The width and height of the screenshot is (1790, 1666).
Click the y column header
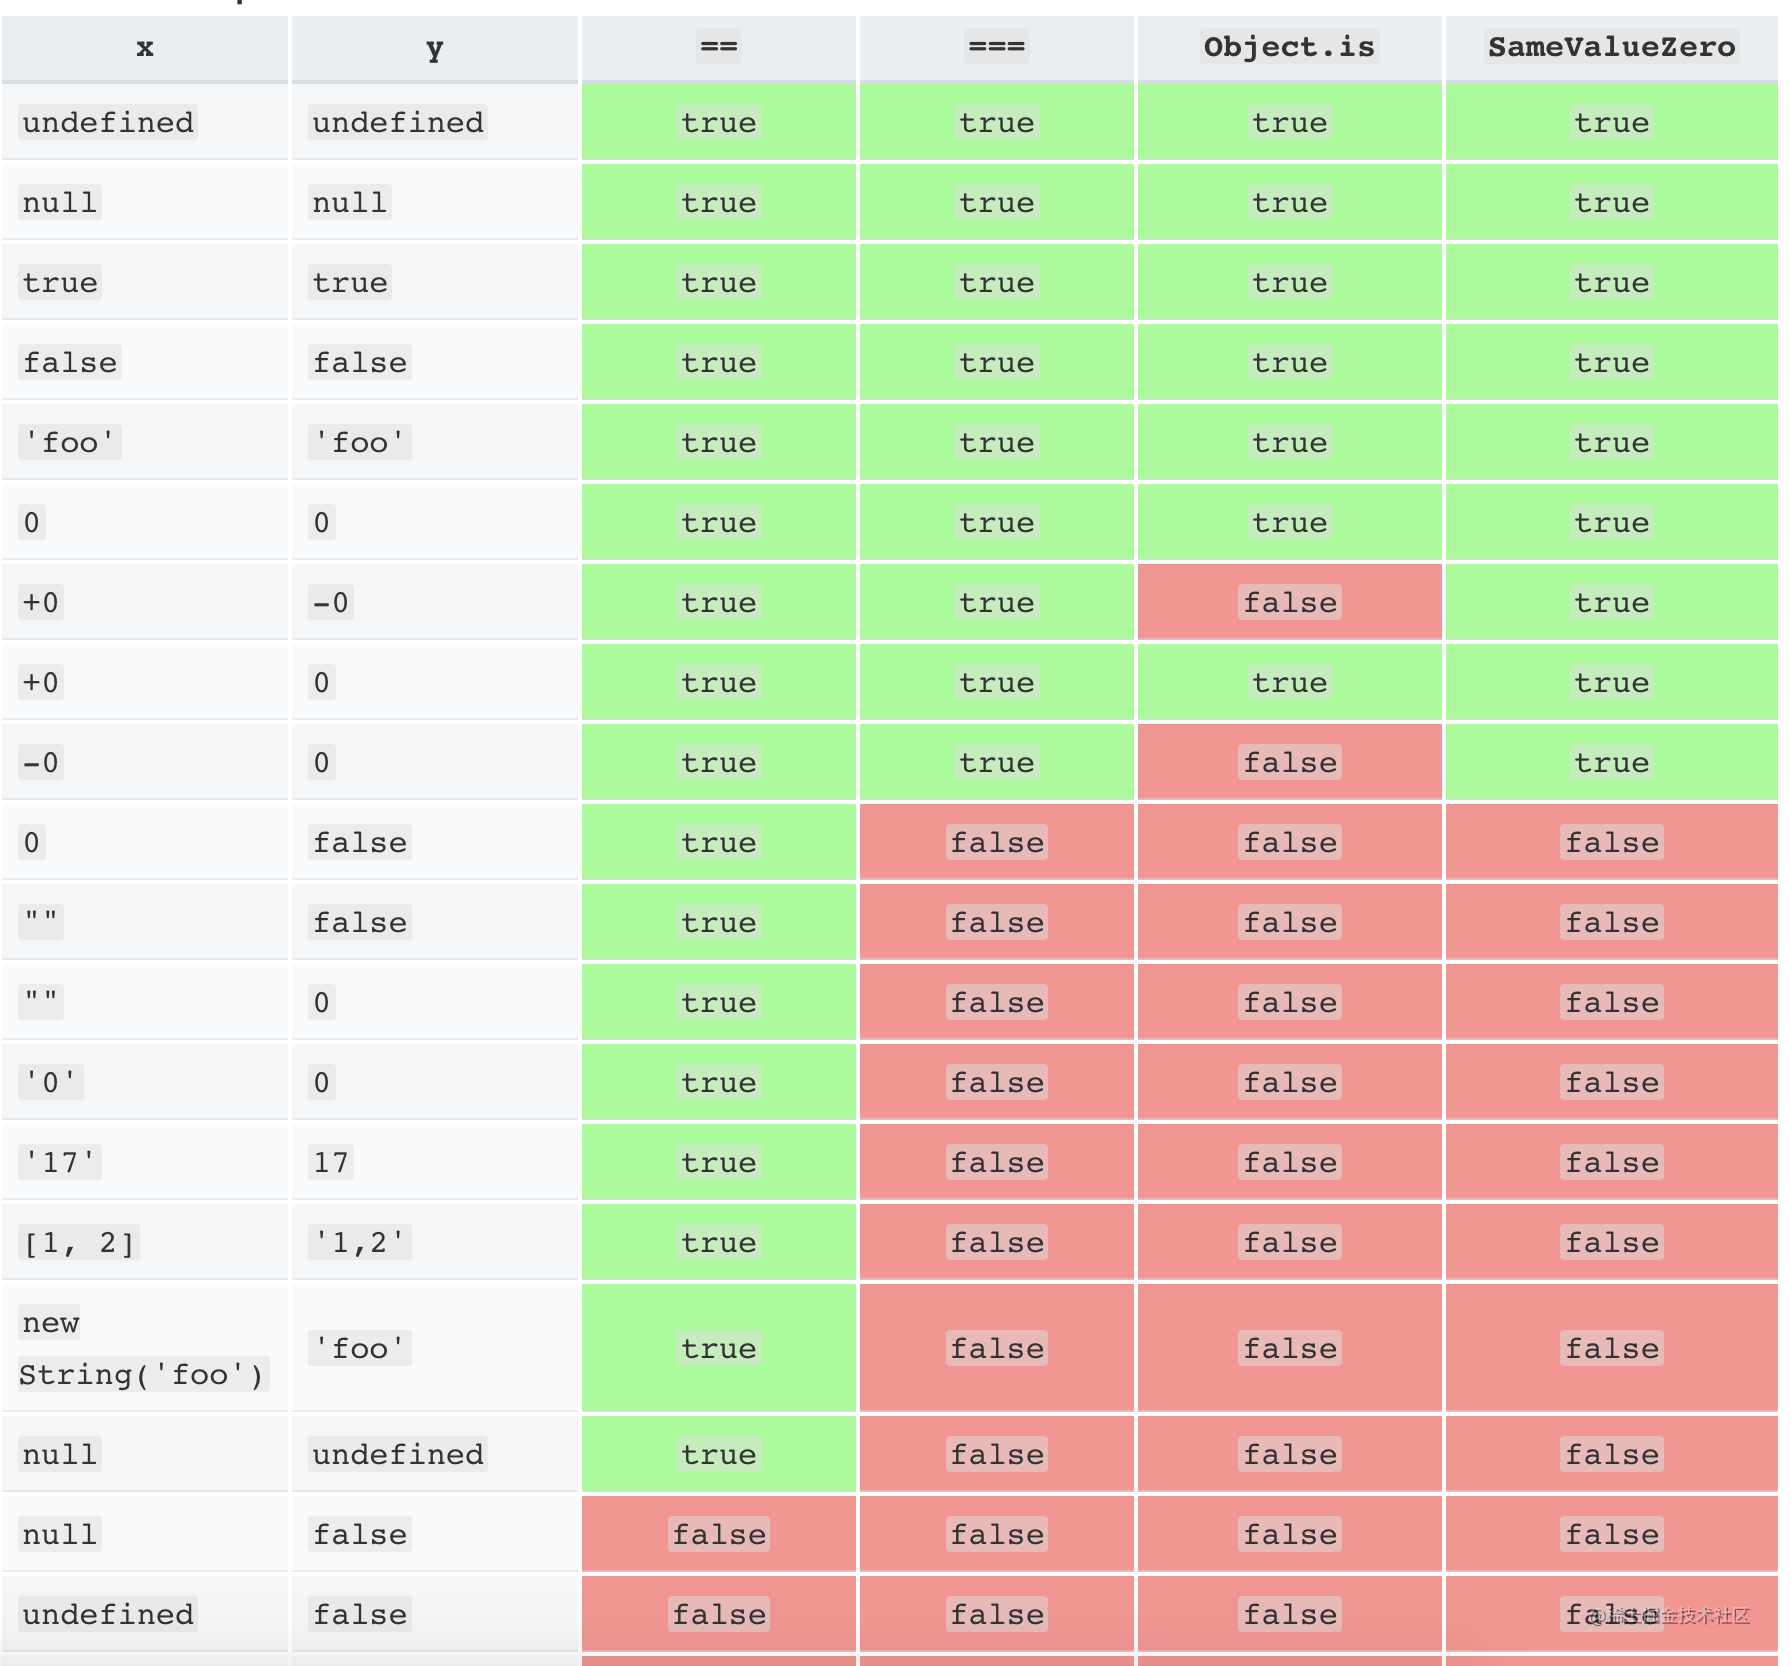(x=434, y=48)
